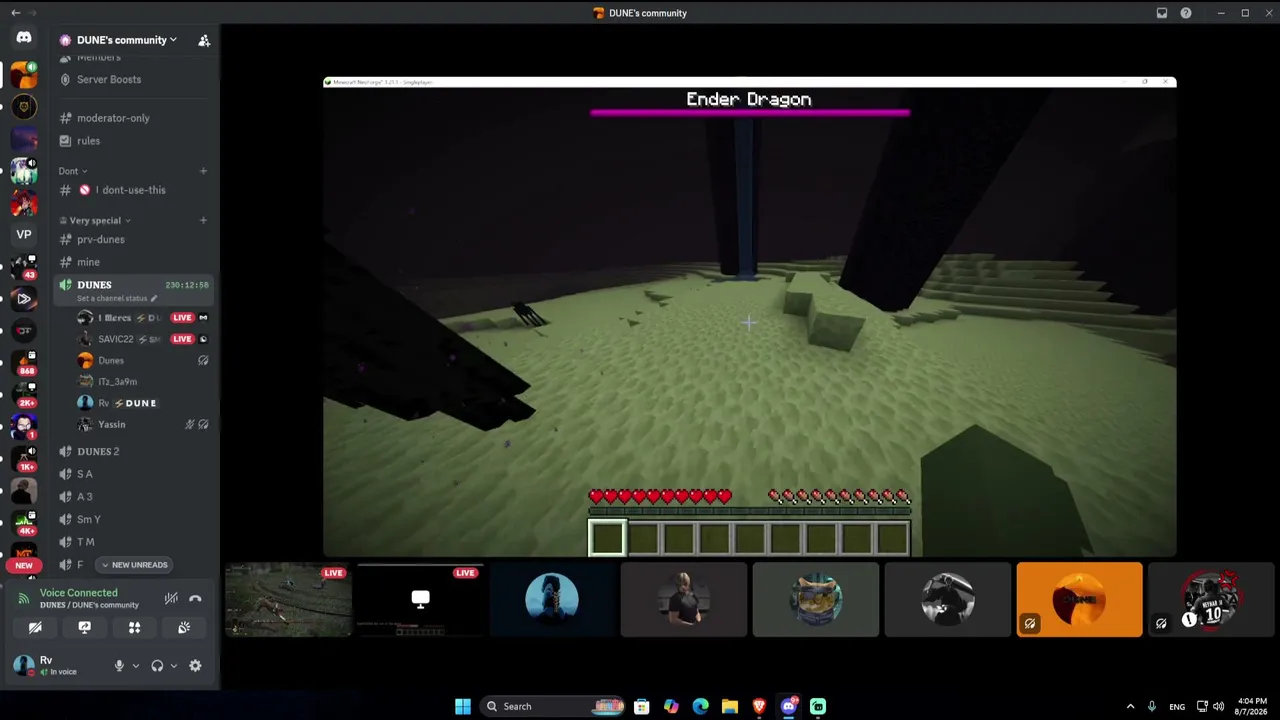Open the taskbar clock and calendar

coord(1252,707)
